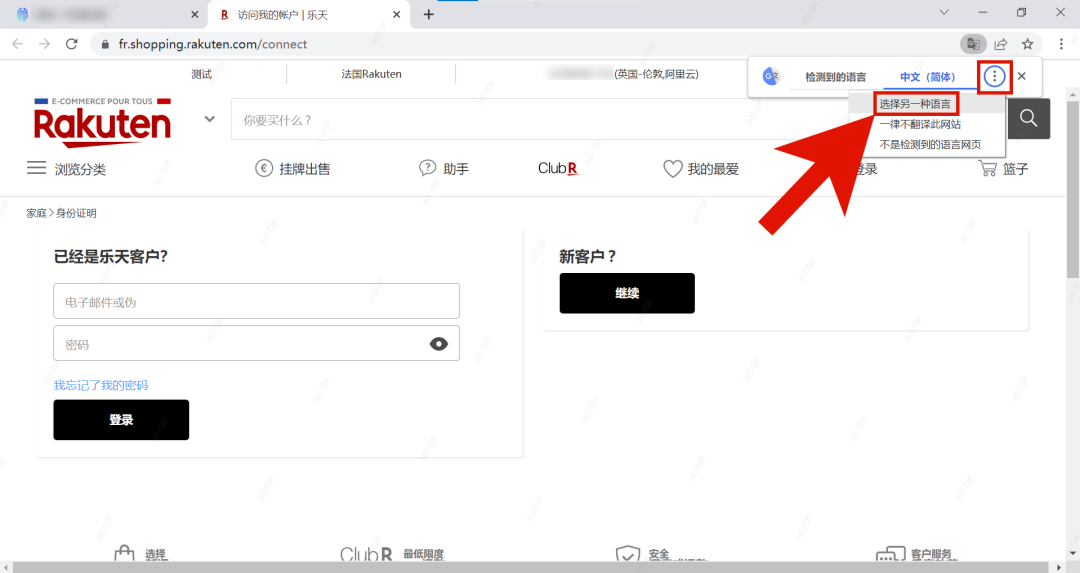Viewport: 1080px width, 573px height.
Task: Open translate popup three-dot options
Action: tap(994, 76)
